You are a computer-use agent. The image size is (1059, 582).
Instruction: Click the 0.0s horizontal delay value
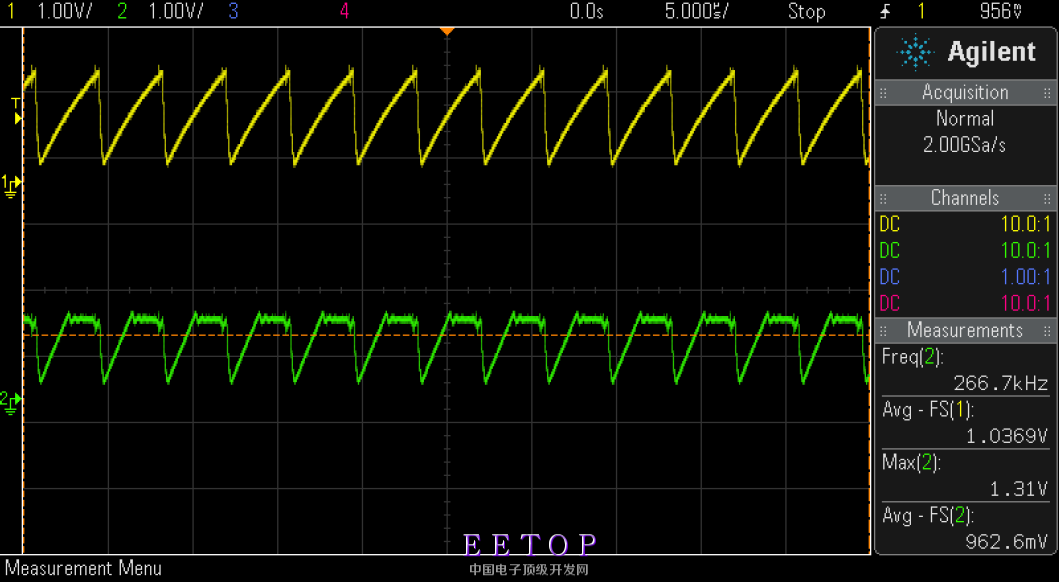coord(586,11)
